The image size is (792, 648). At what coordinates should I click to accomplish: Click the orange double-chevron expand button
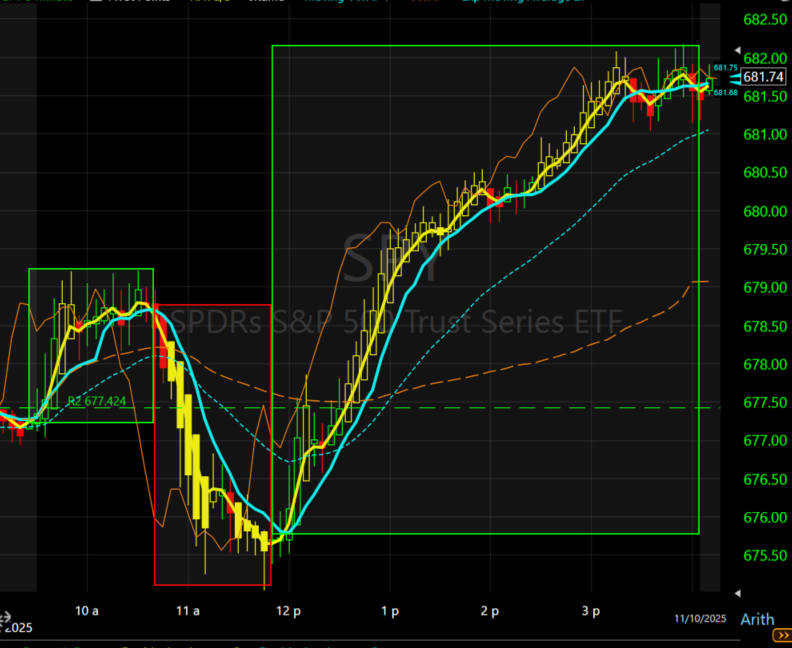point(782,635)
